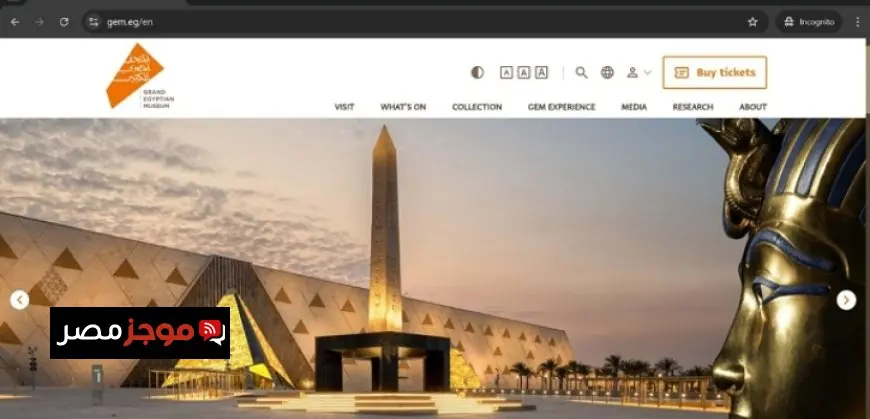Open the GEM EXPERIENCE menu
The image size is (870, 419).
point(562,107)
